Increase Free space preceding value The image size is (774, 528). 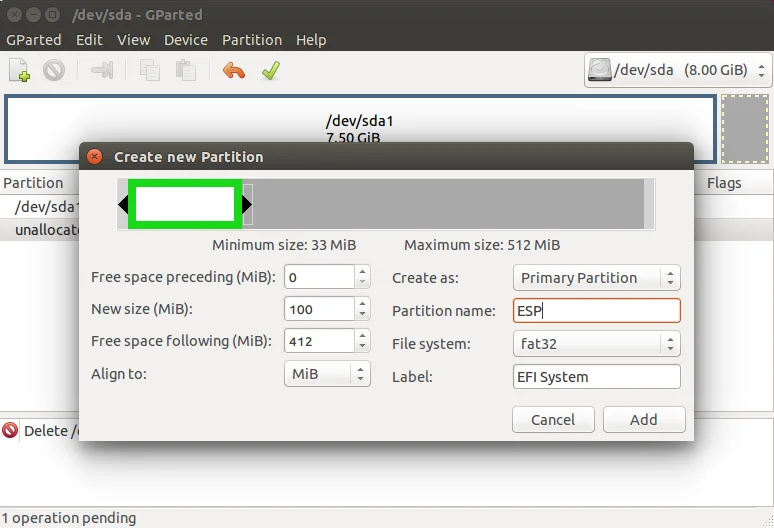[362, 271]
